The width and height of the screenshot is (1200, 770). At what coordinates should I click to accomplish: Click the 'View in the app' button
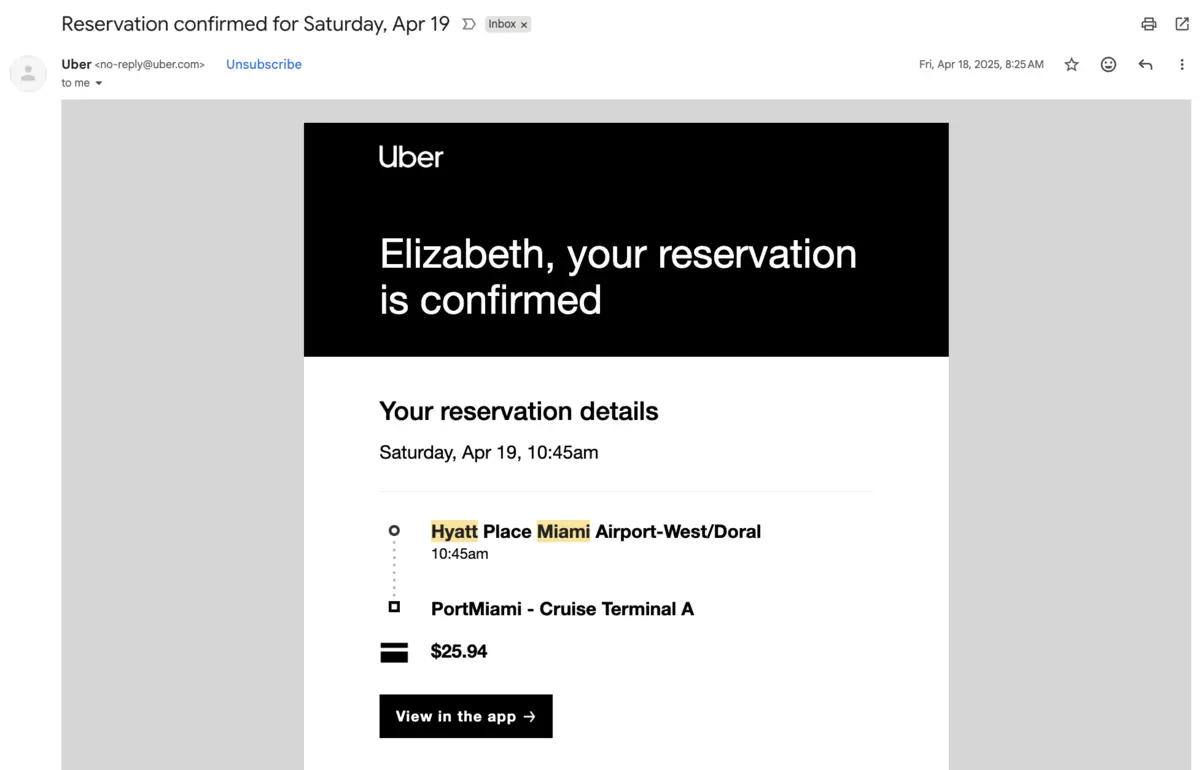tap(465, 716)
